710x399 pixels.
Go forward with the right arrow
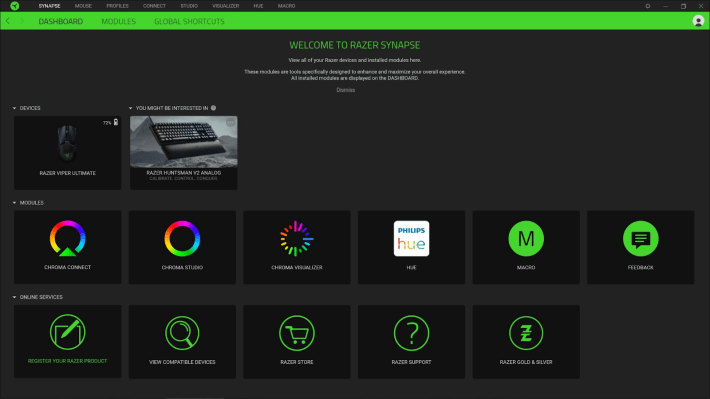pos(21,21)
